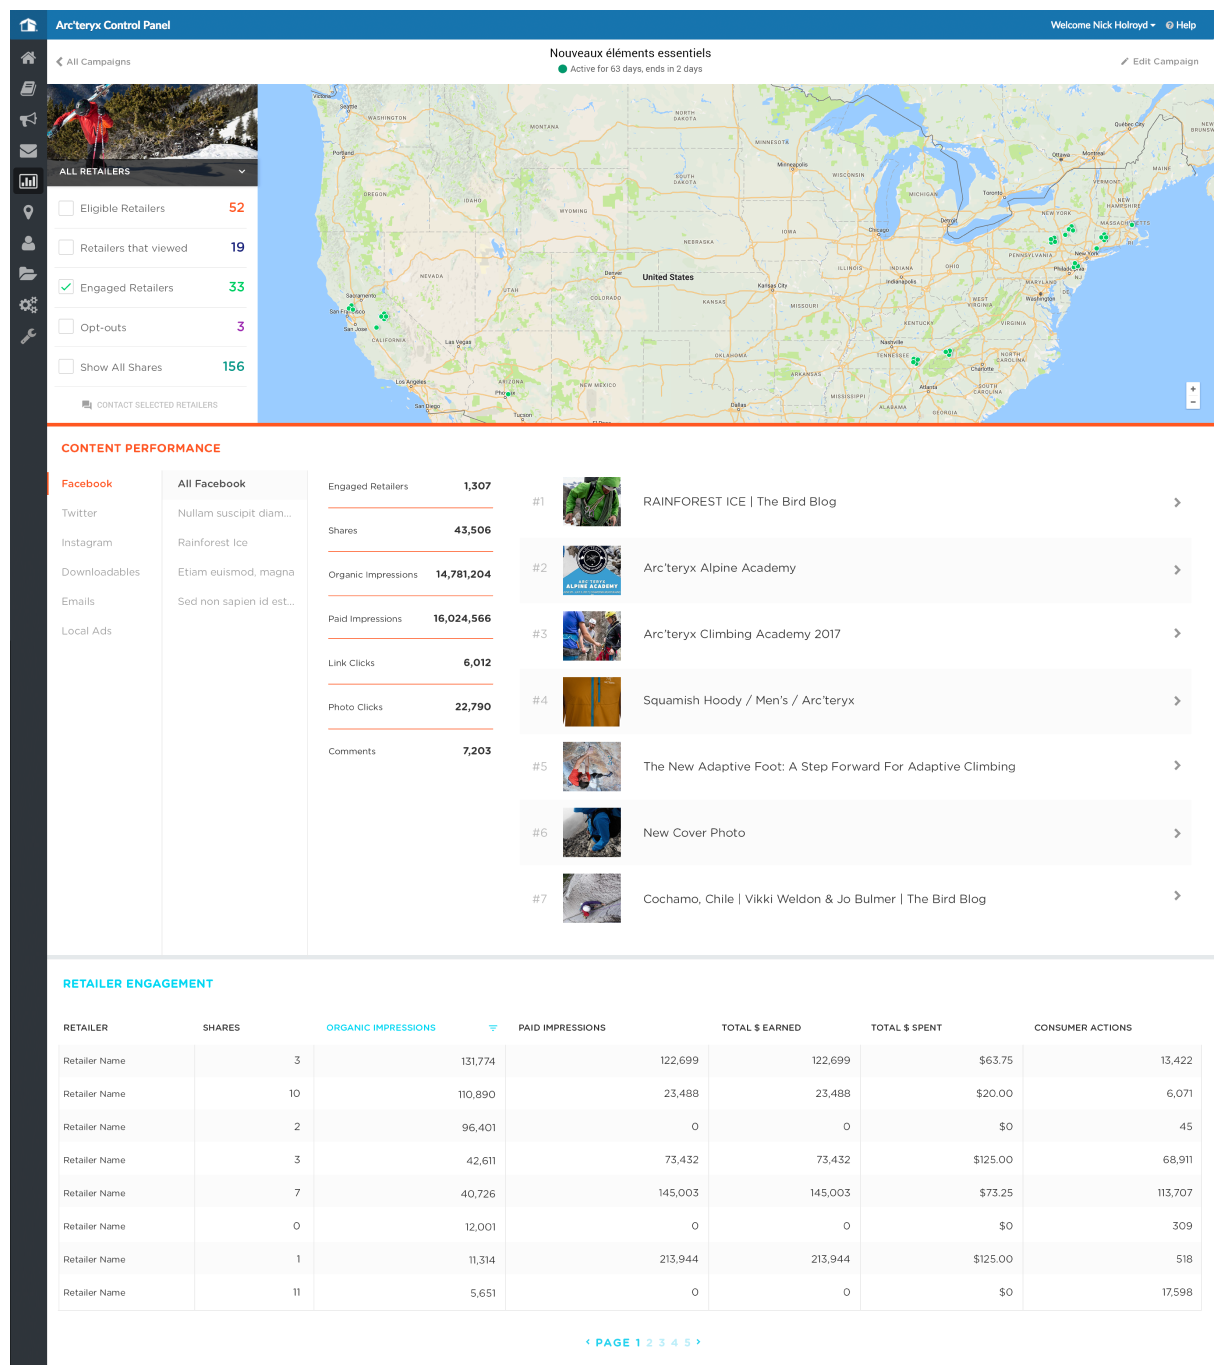This screenshot has height=1365, width=1224.
Task: Zoom out on the map
Action: (1193, 402)
